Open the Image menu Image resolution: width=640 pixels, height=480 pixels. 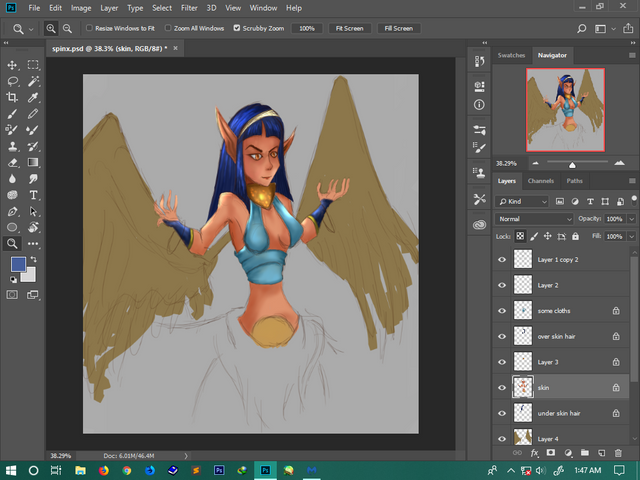[81, 8]
